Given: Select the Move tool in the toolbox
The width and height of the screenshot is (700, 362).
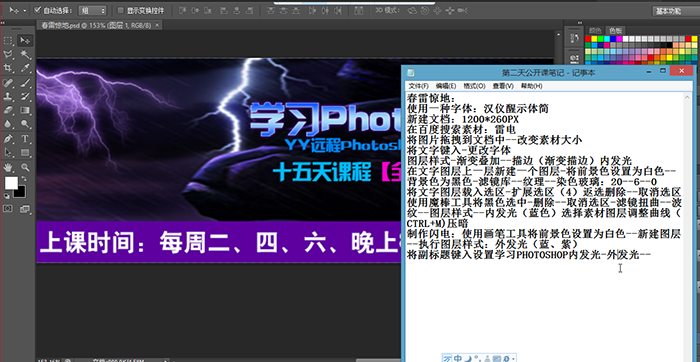Looking at the screenshot, I should [25, 41].
